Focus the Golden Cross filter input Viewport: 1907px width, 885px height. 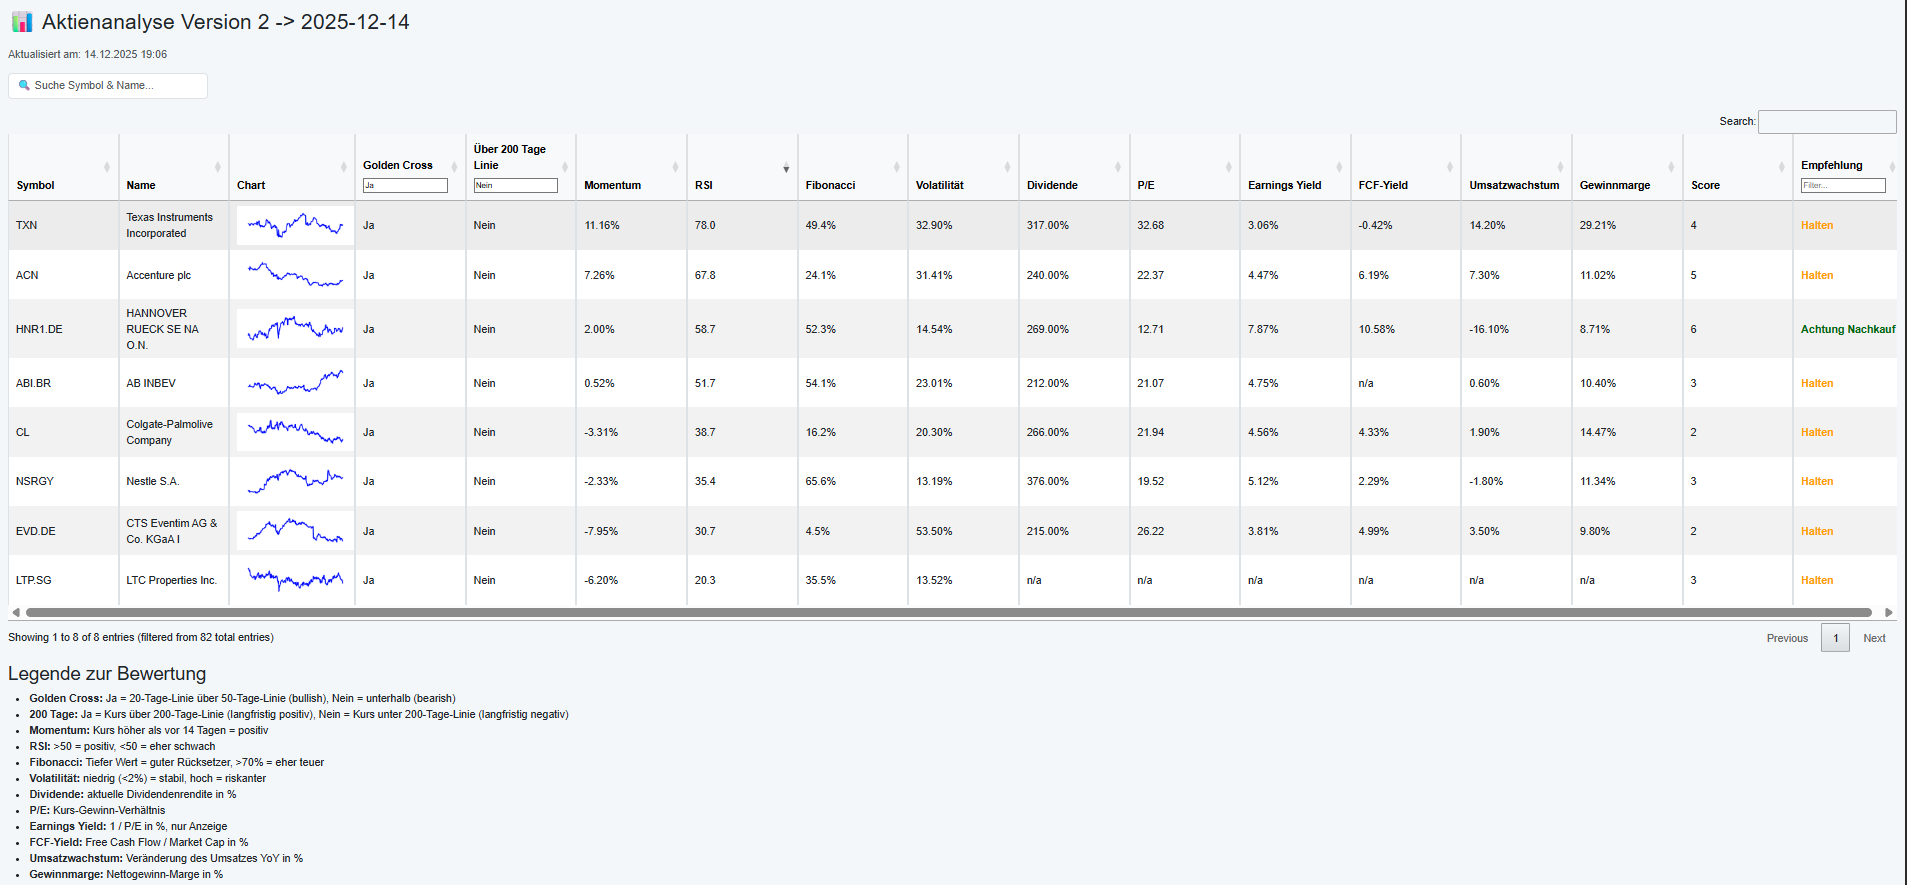point(405,185)
